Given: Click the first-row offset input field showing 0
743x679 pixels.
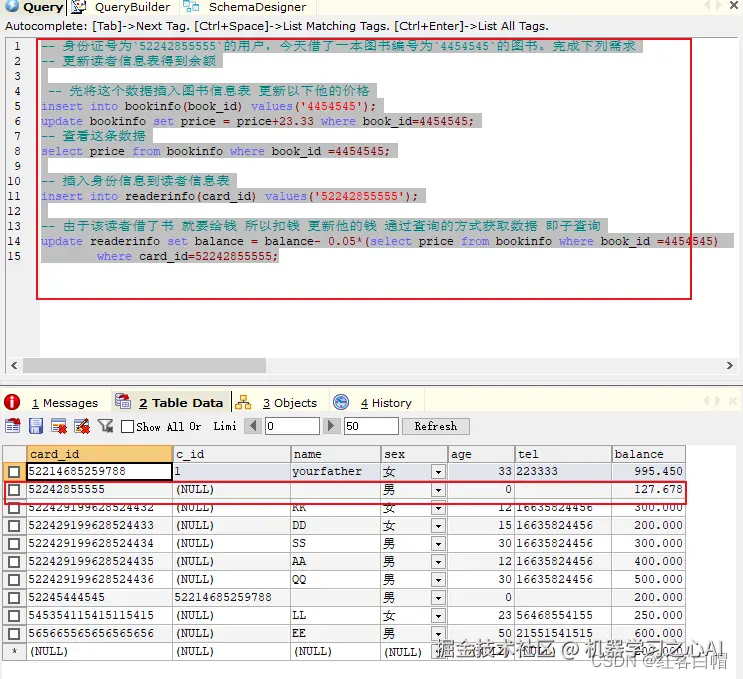Looking at the screenshot, I should coord(292,426).
